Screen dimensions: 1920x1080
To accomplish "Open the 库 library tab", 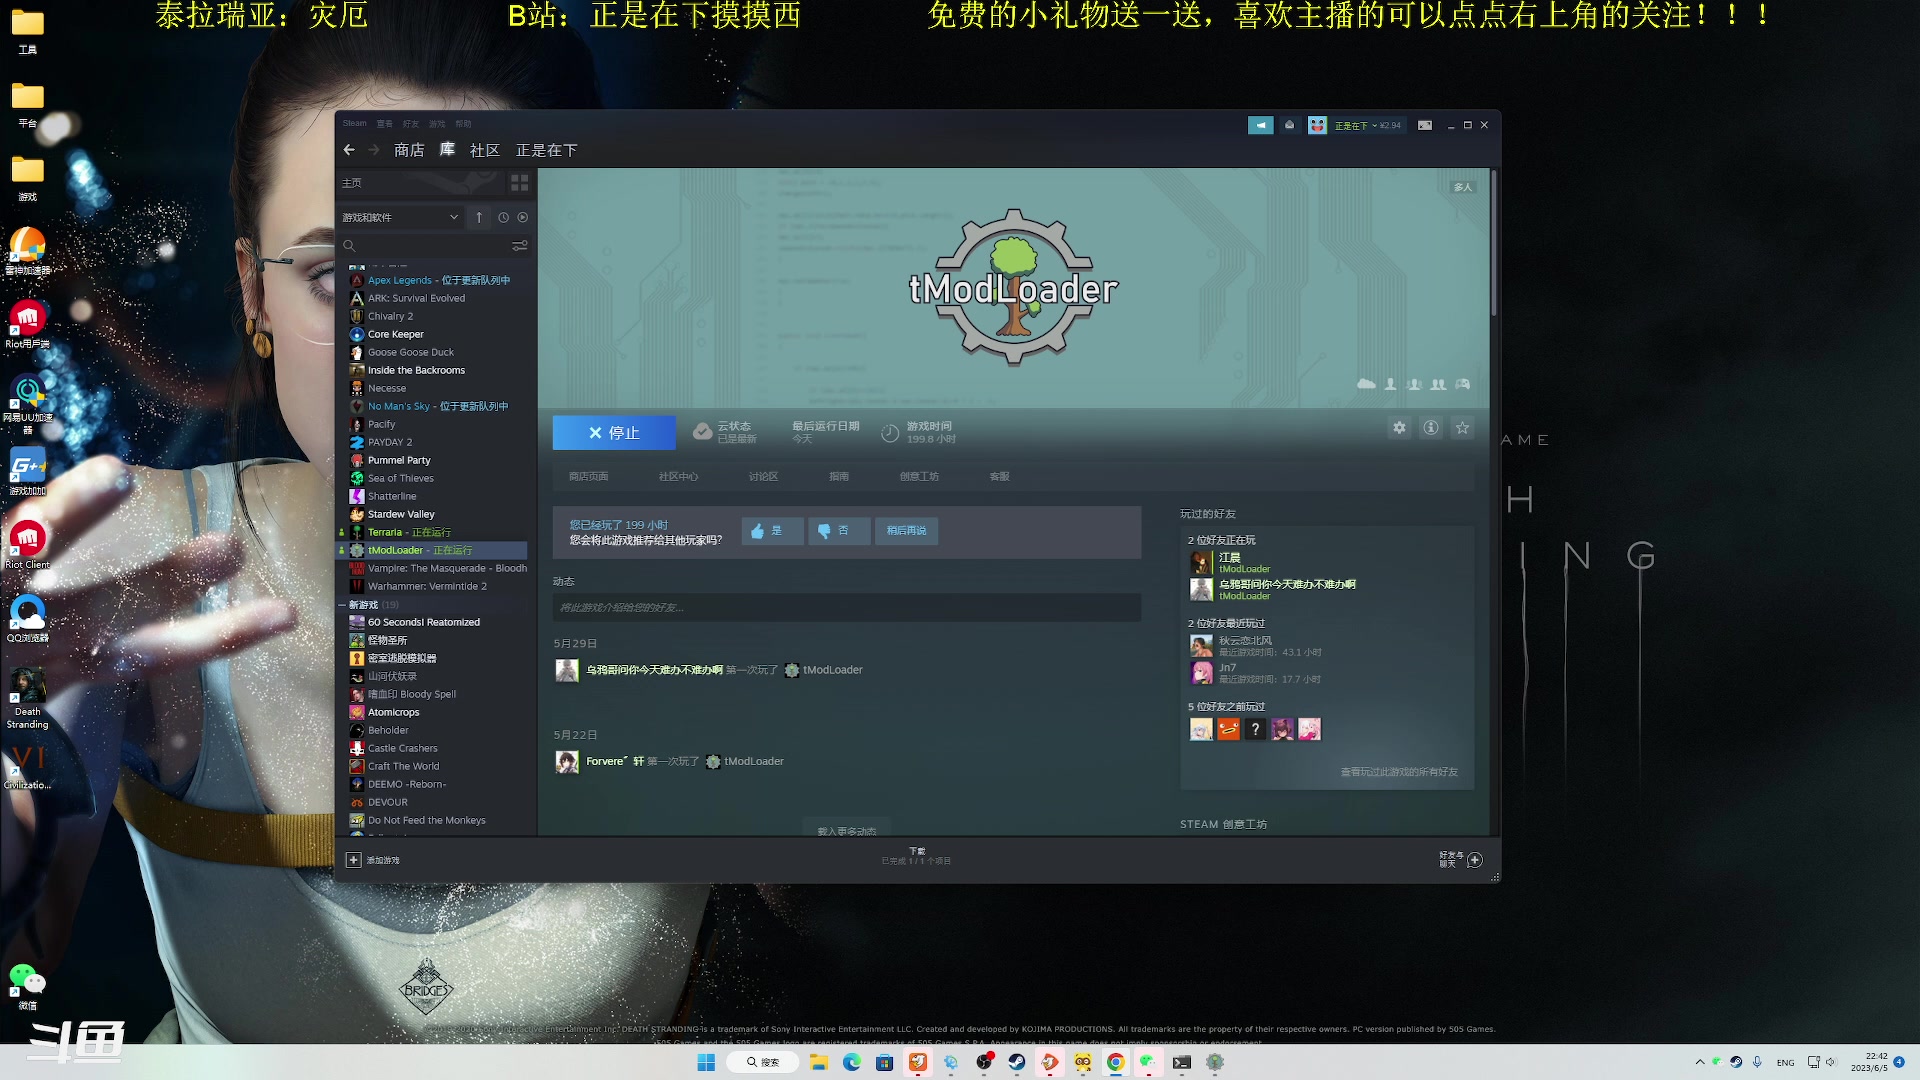I will coord(447,150).
